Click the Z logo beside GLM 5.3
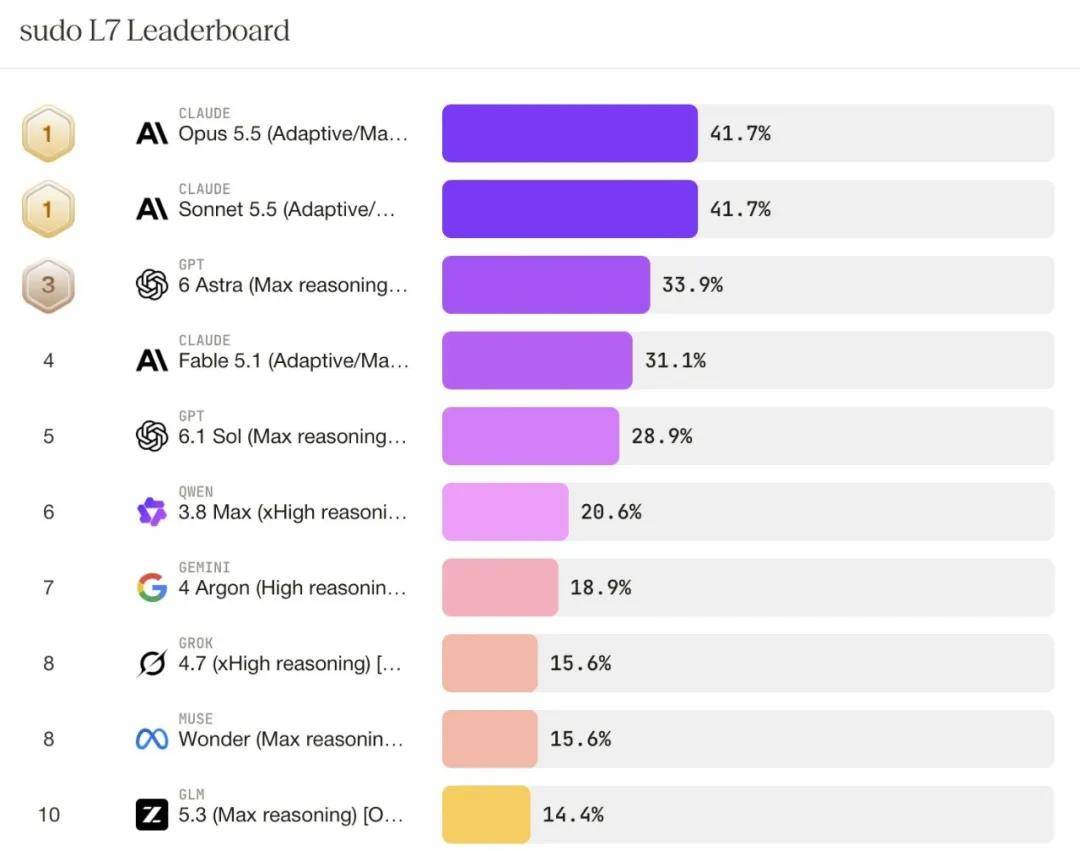Screen dimensions: 1080x851 point(152,815)
